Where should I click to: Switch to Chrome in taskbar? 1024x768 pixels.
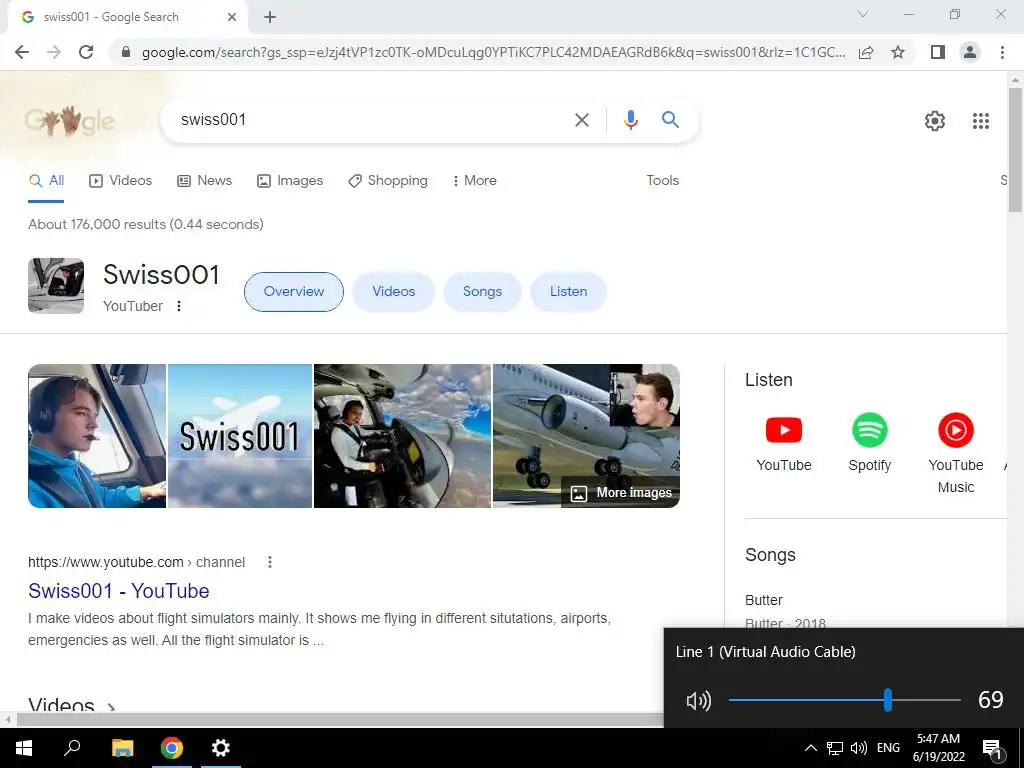[172, 748]
